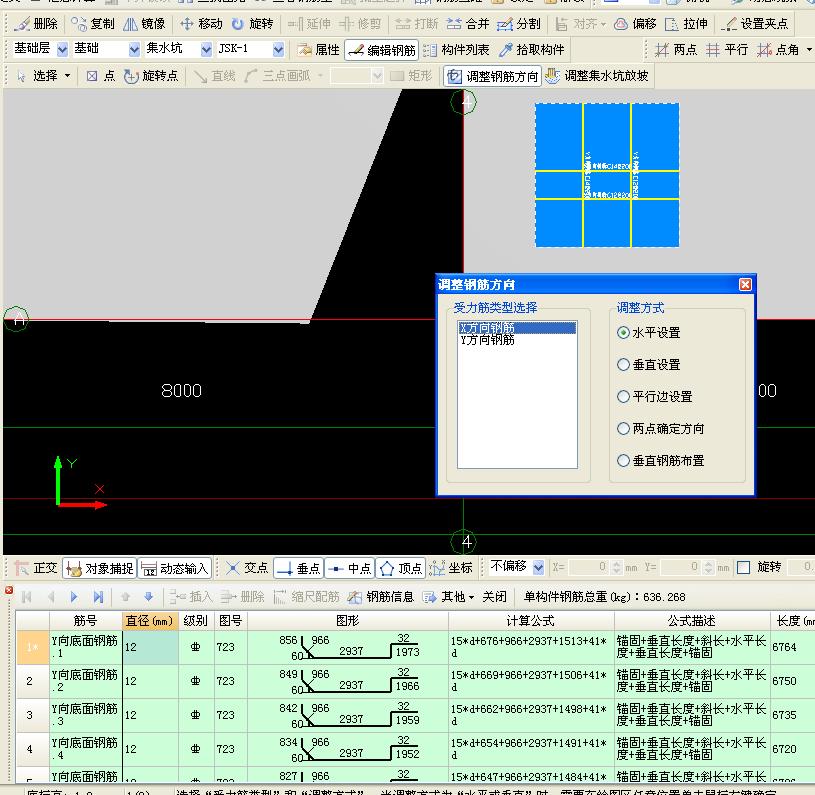This screenshot has width=815, height=795.
Task: Open 构件列表 component list
Action: [456, 50]
